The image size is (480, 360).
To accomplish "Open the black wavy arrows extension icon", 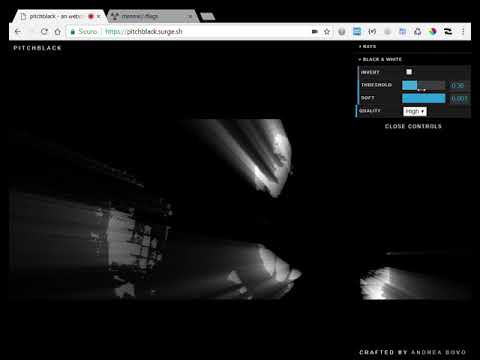I will [448, 32].
